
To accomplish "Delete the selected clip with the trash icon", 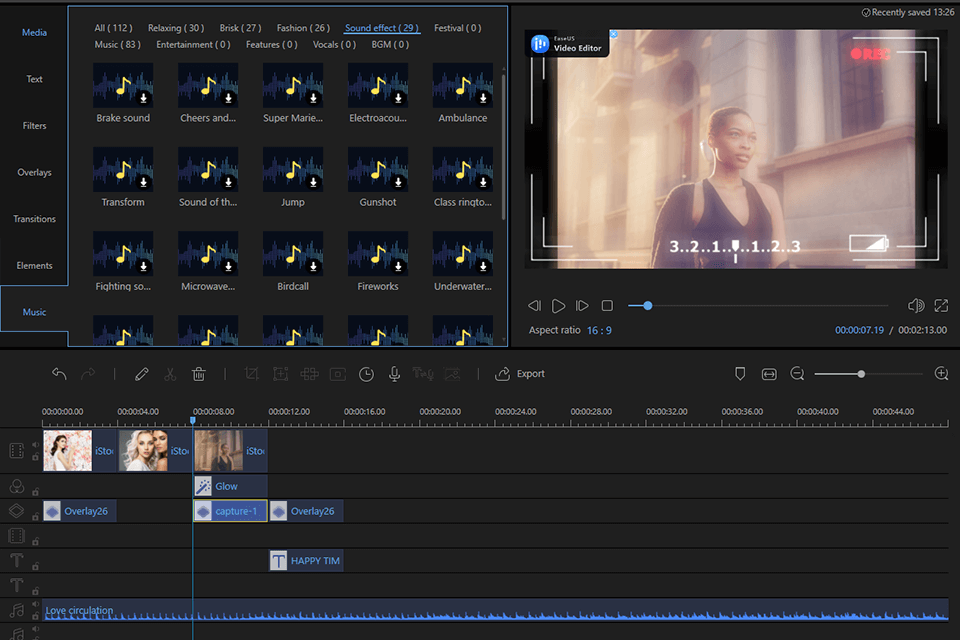I will tap(199, 373).
